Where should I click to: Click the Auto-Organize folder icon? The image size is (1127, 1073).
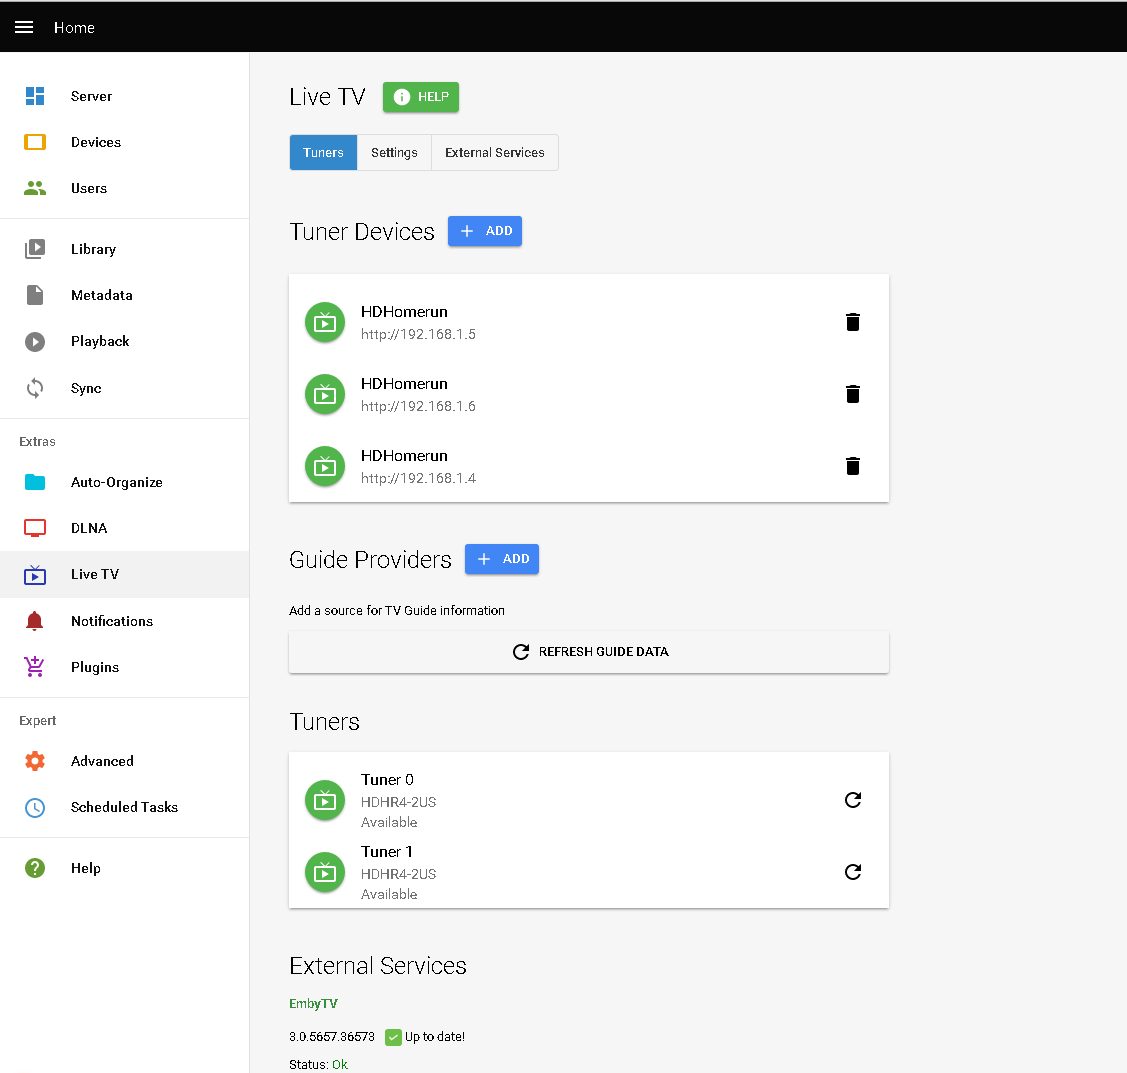(35, 482)
